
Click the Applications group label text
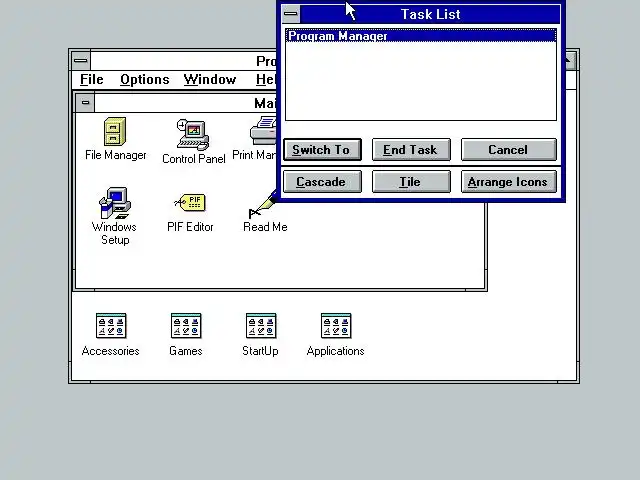click(x=336, y=351)
